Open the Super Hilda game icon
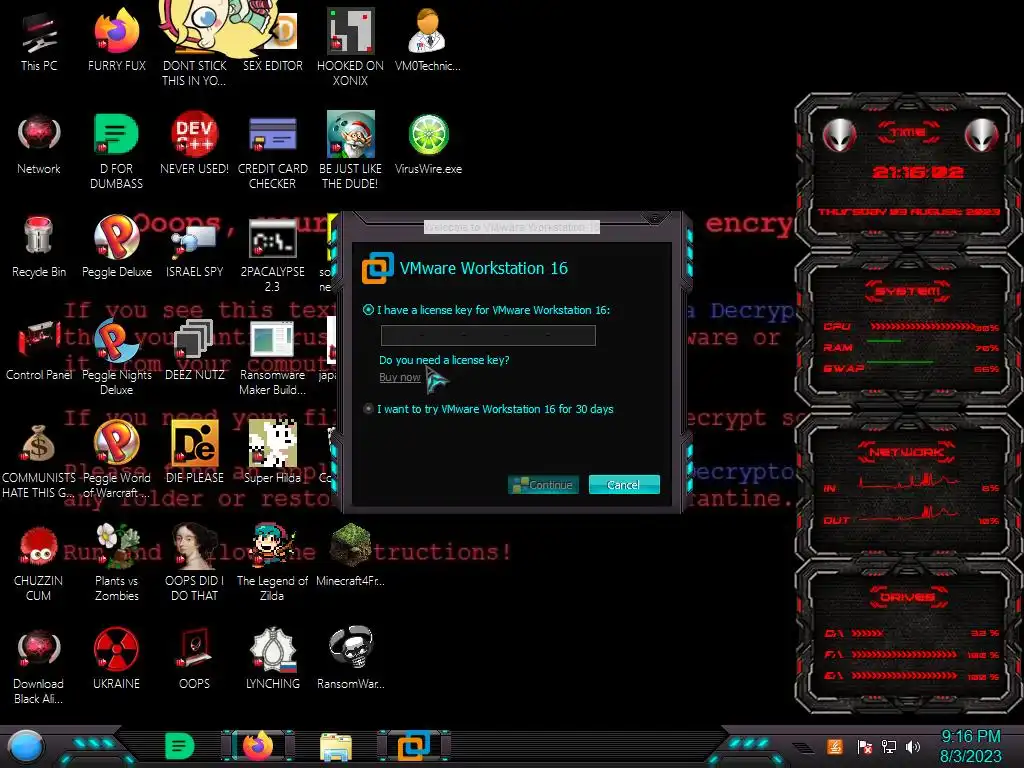This screenshot has width=1024, height=768. (x=272, y=454)
